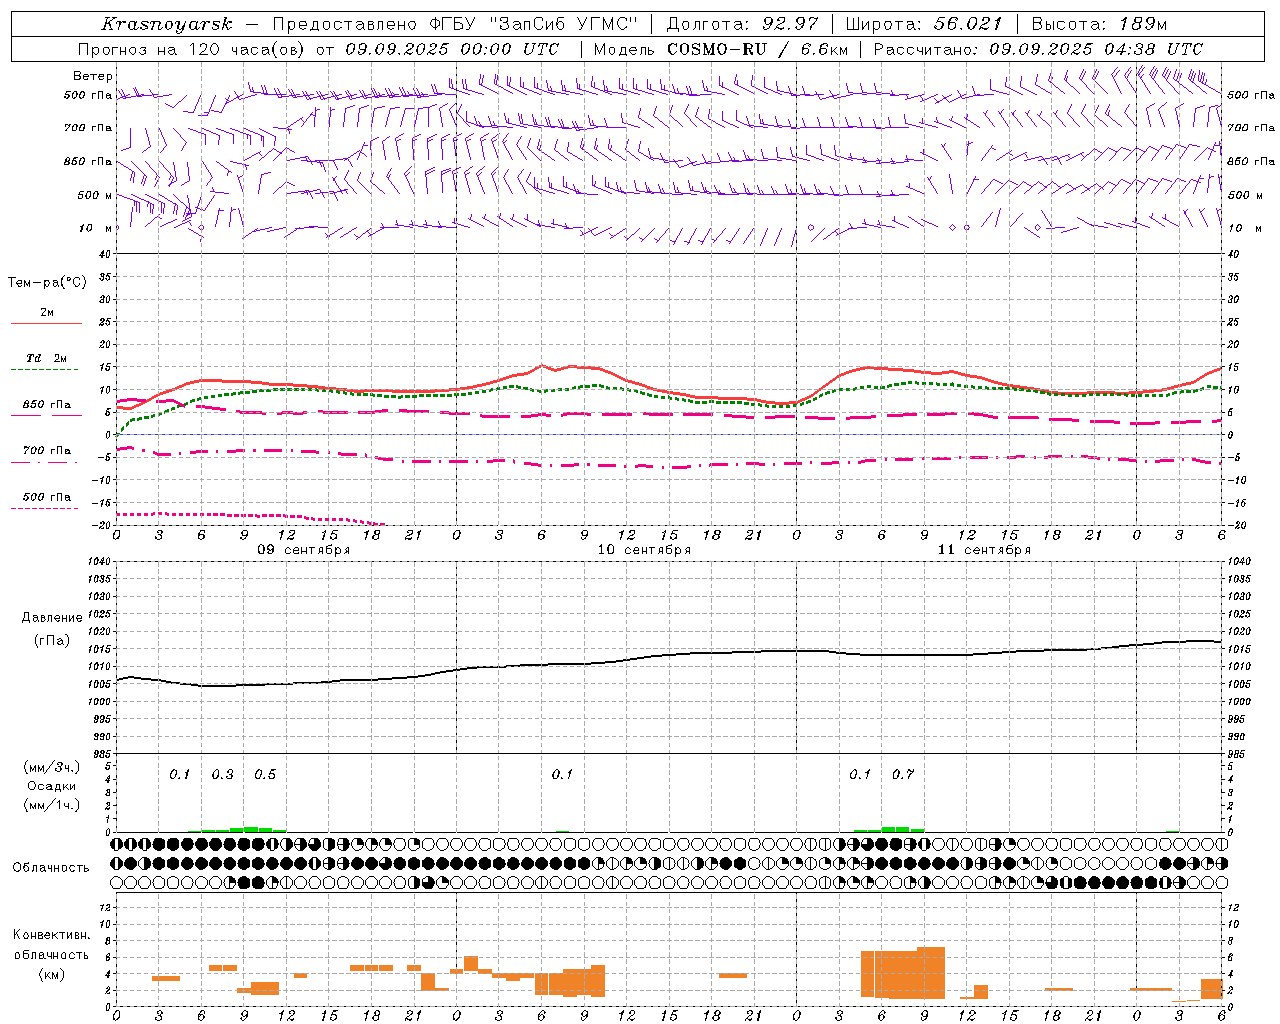Screen dimensions: 1280x1024
Task: Click 'Рассчитано: 09.09.2025 04:38 UTC' timestamp
Action: coord(1039,49)
